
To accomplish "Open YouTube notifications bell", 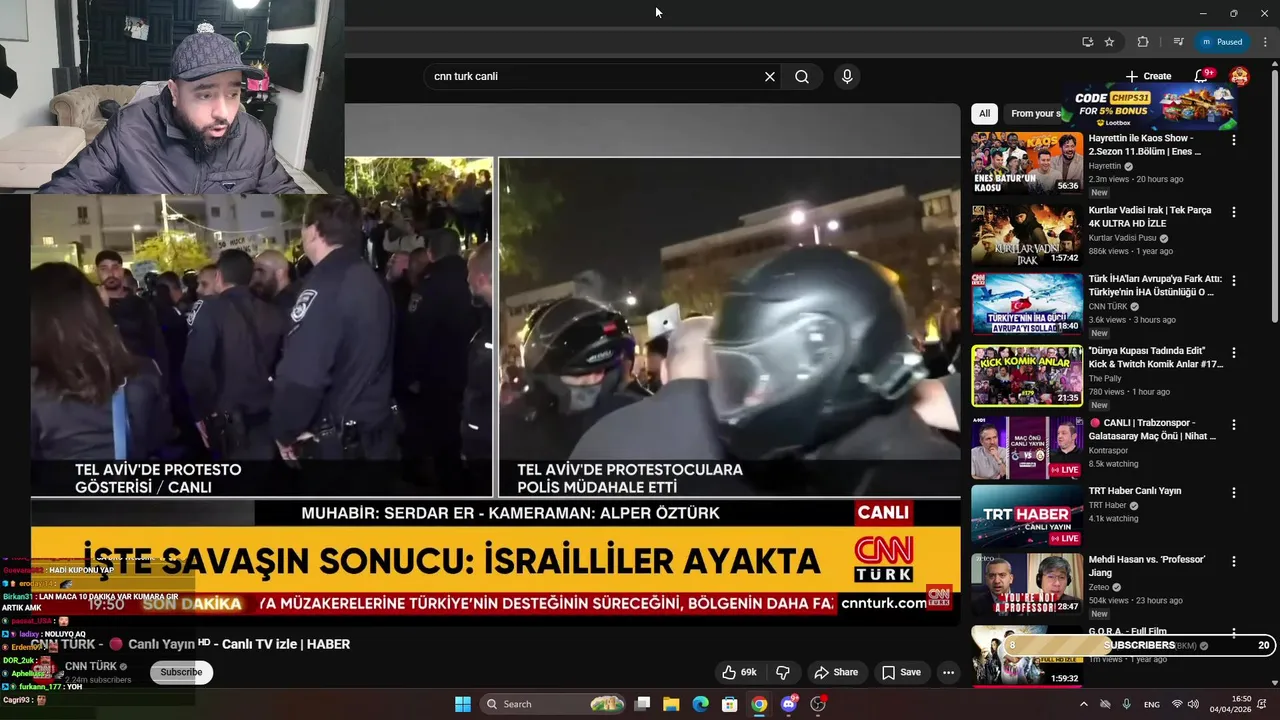I will tap(1201, 76).
